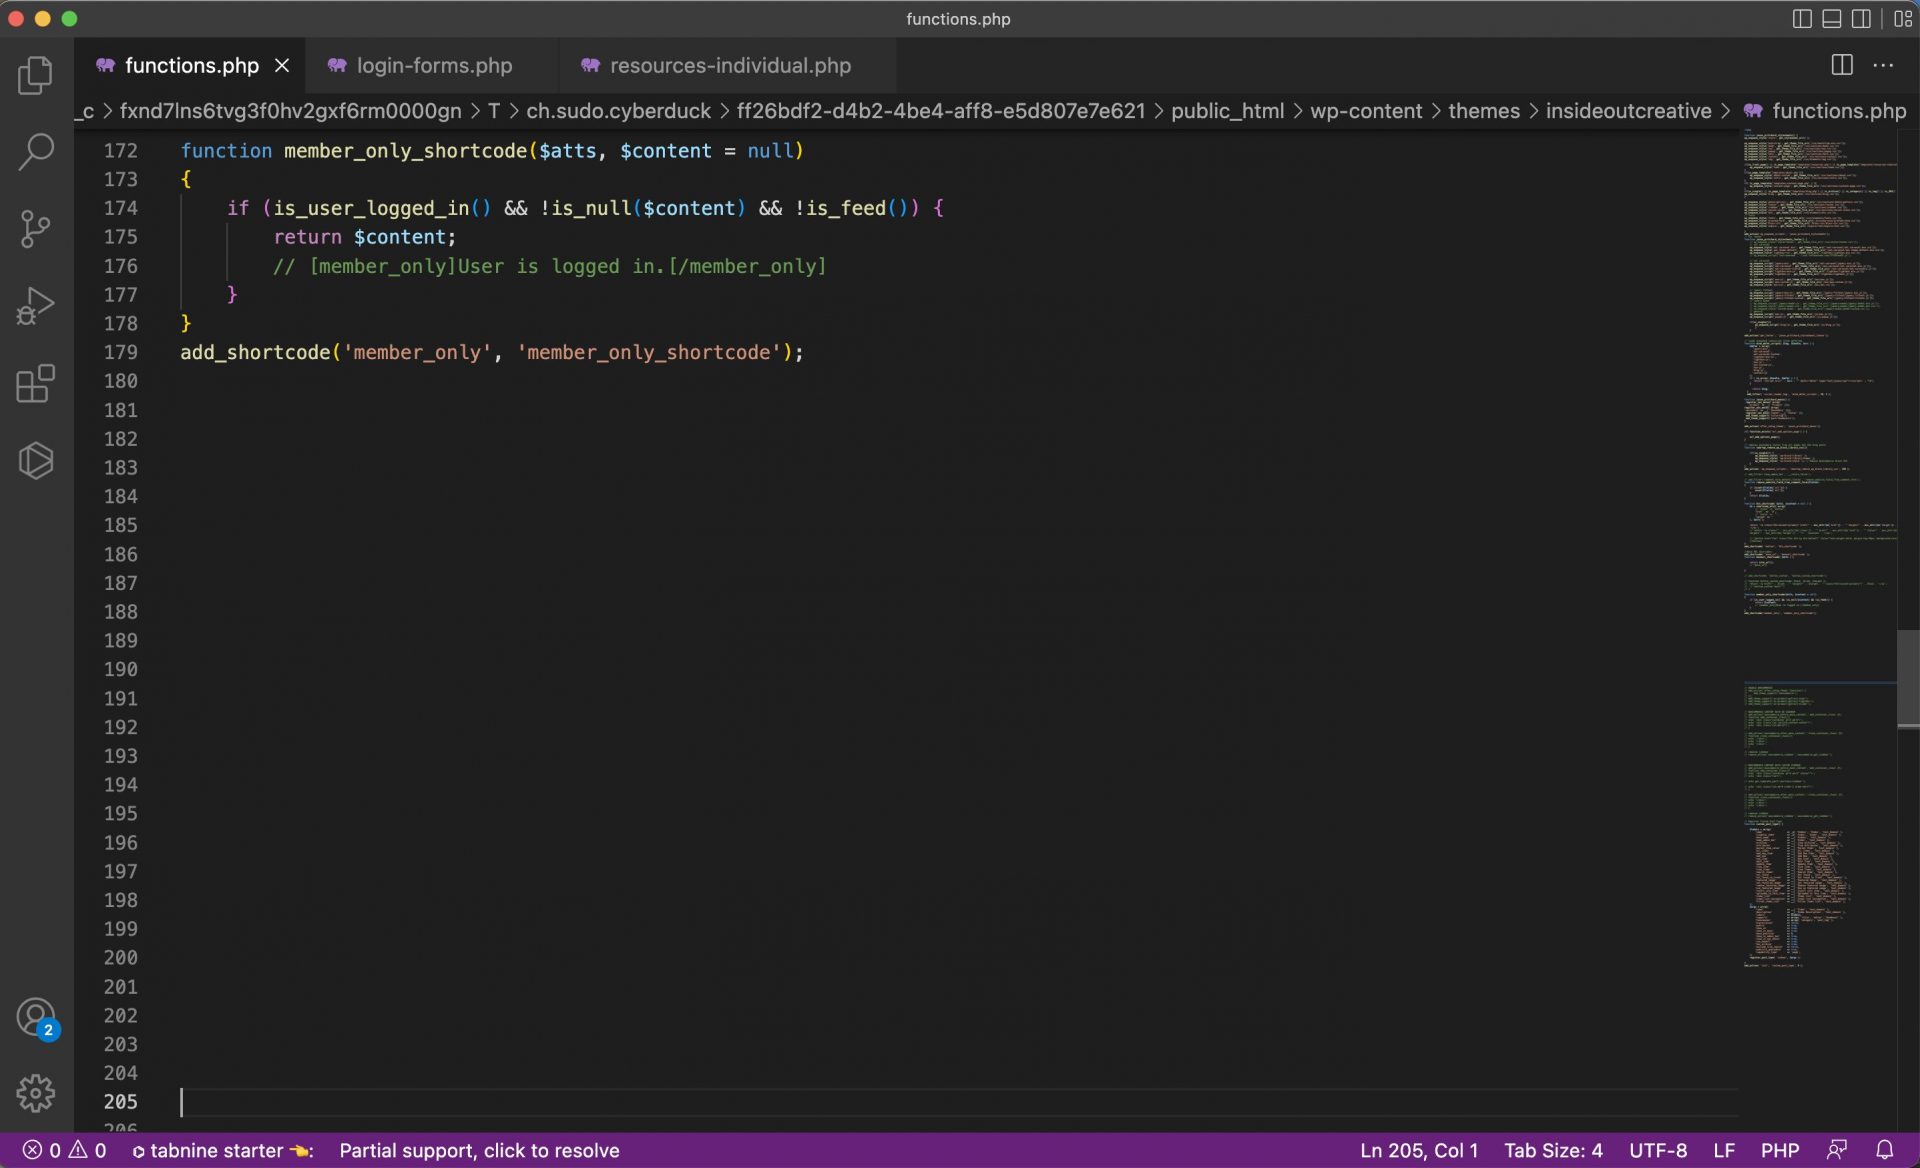Open the Explorer view in activity bar

[36, 76]
